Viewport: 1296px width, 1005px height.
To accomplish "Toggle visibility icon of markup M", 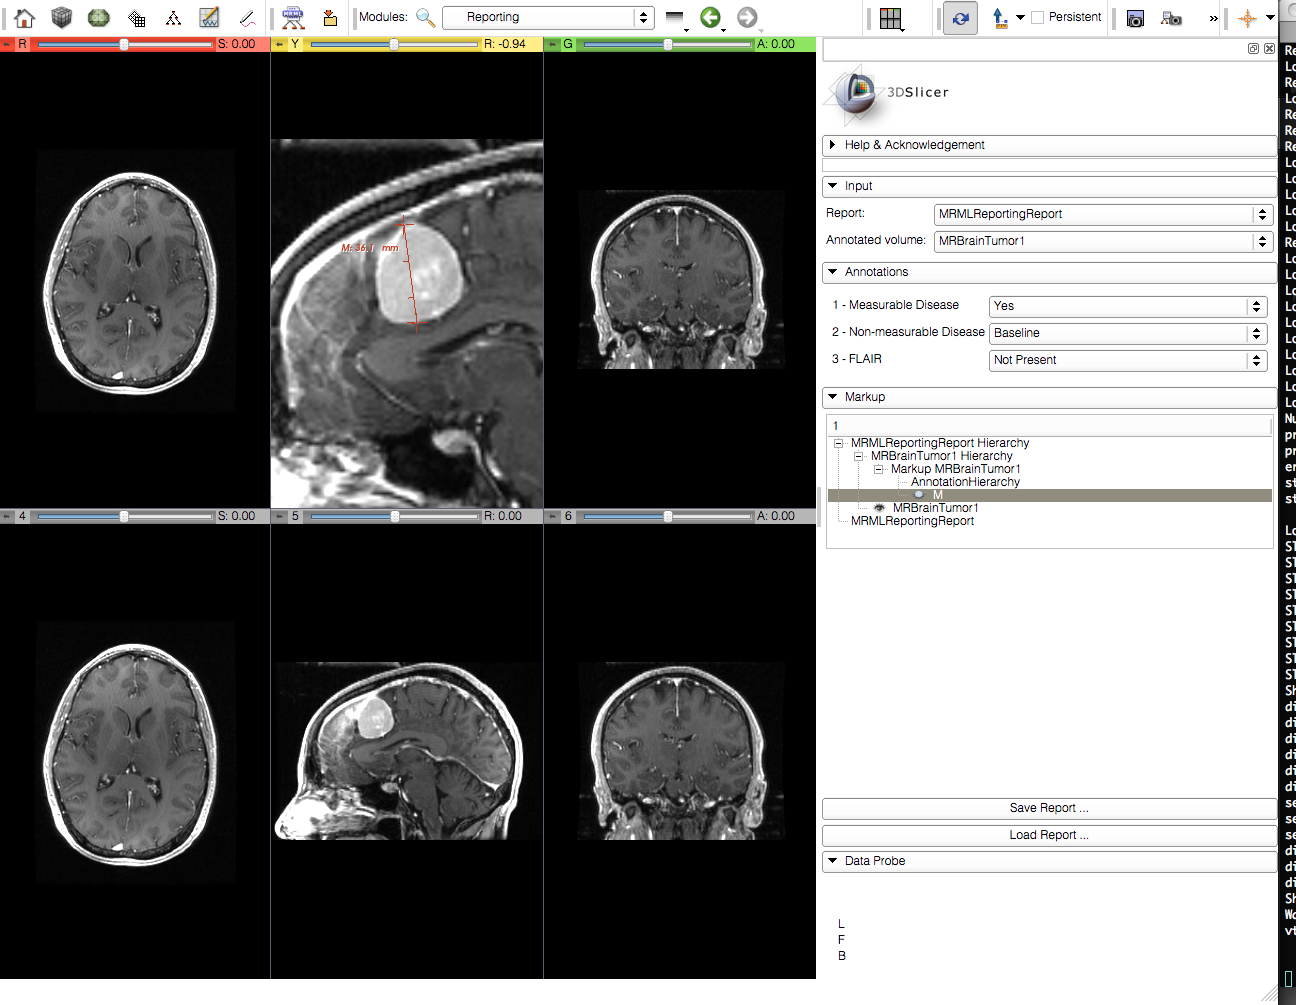I will pyautogui.click(x=919, y=495).
